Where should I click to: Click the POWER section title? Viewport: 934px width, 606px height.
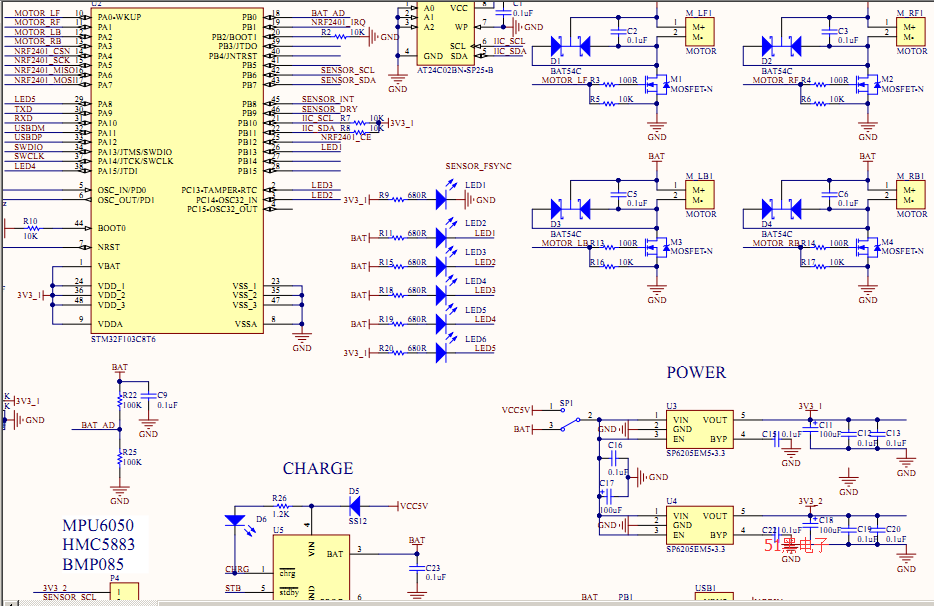pos(696,372)
